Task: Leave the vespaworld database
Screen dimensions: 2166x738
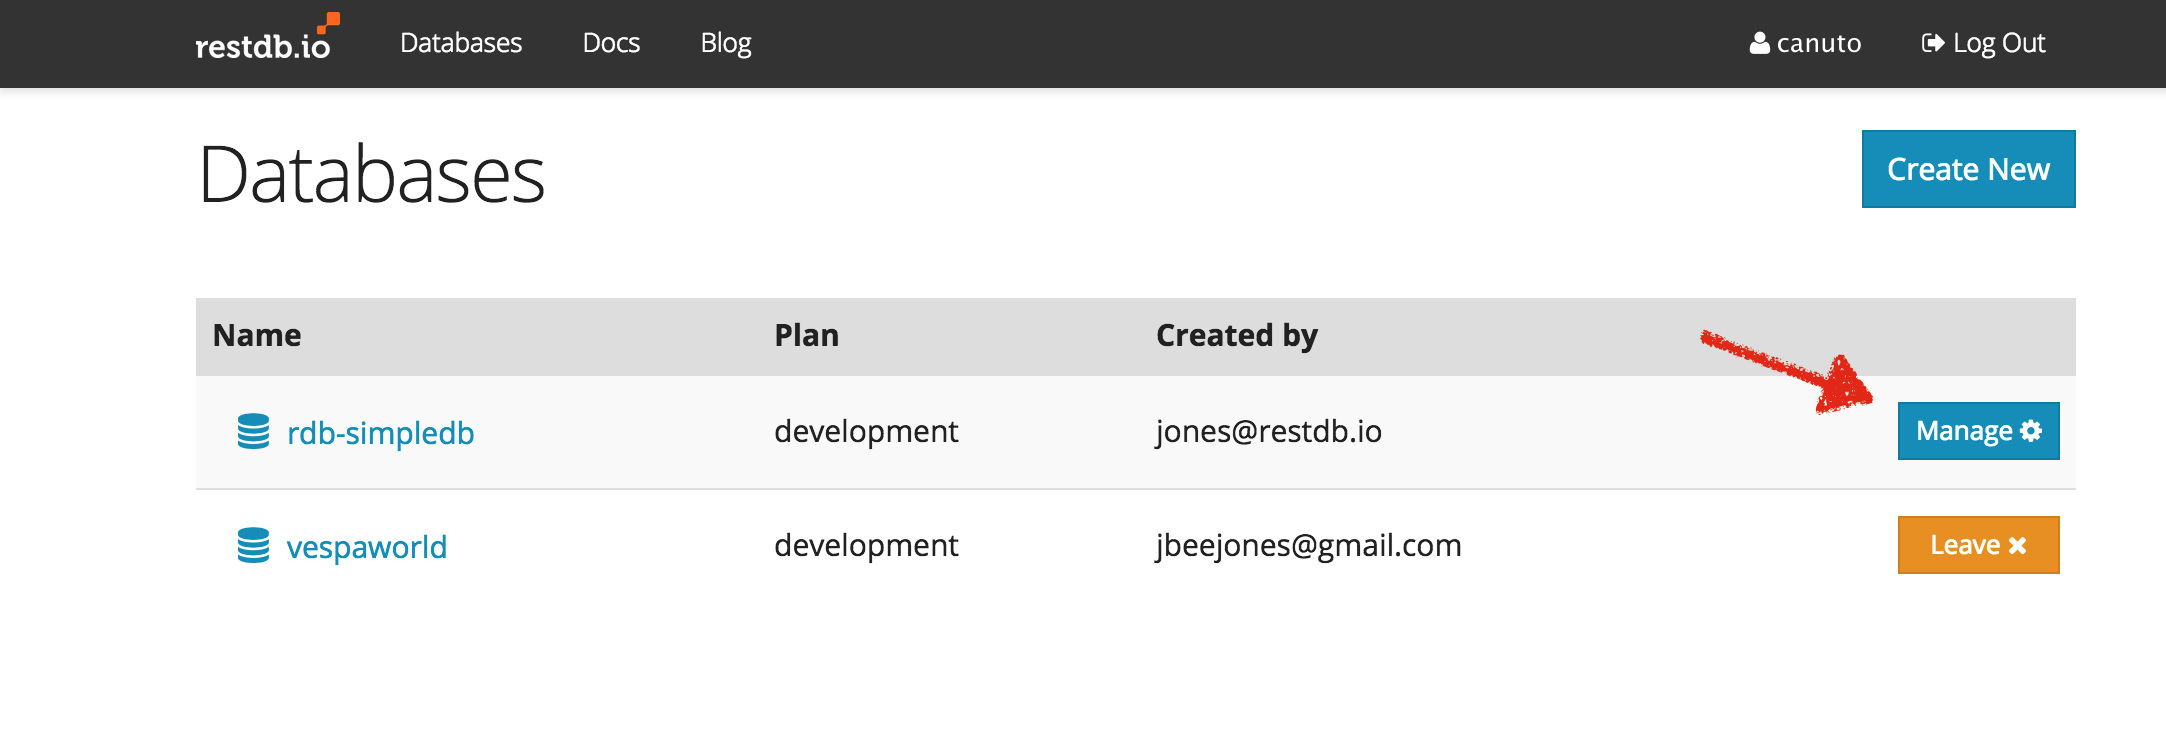Action: [1978, 545]
